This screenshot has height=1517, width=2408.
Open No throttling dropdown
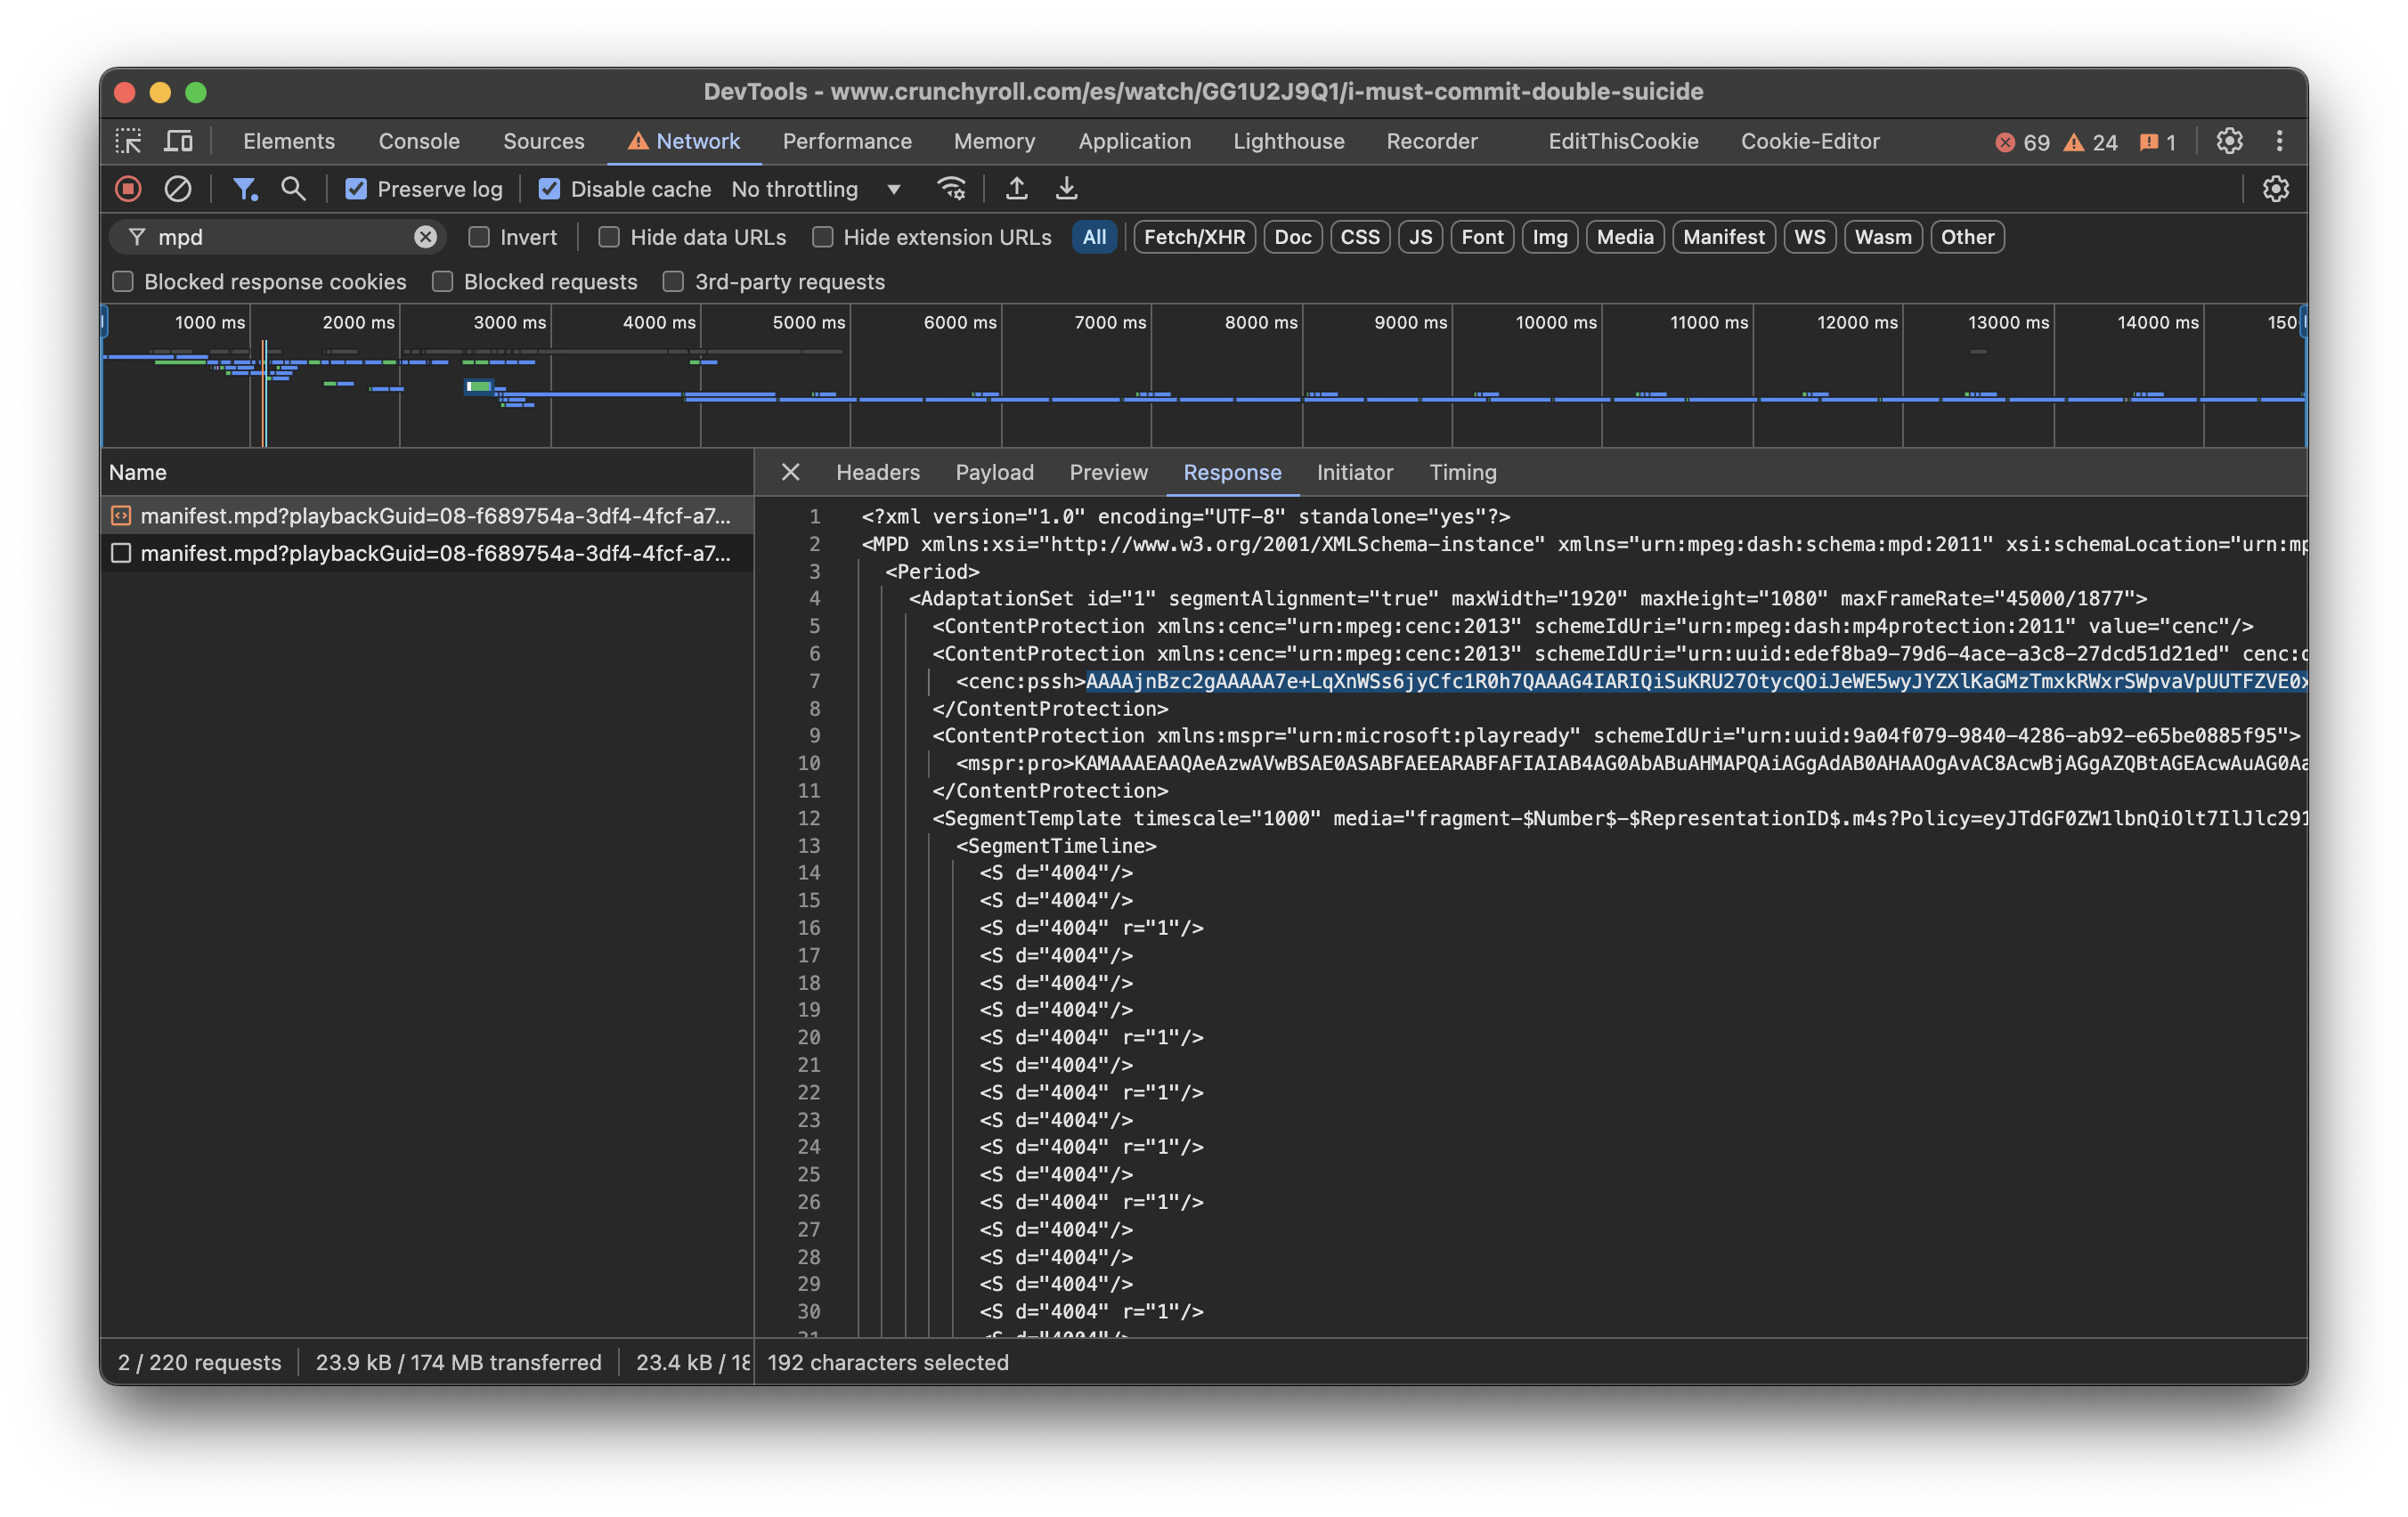click(816, 189)
